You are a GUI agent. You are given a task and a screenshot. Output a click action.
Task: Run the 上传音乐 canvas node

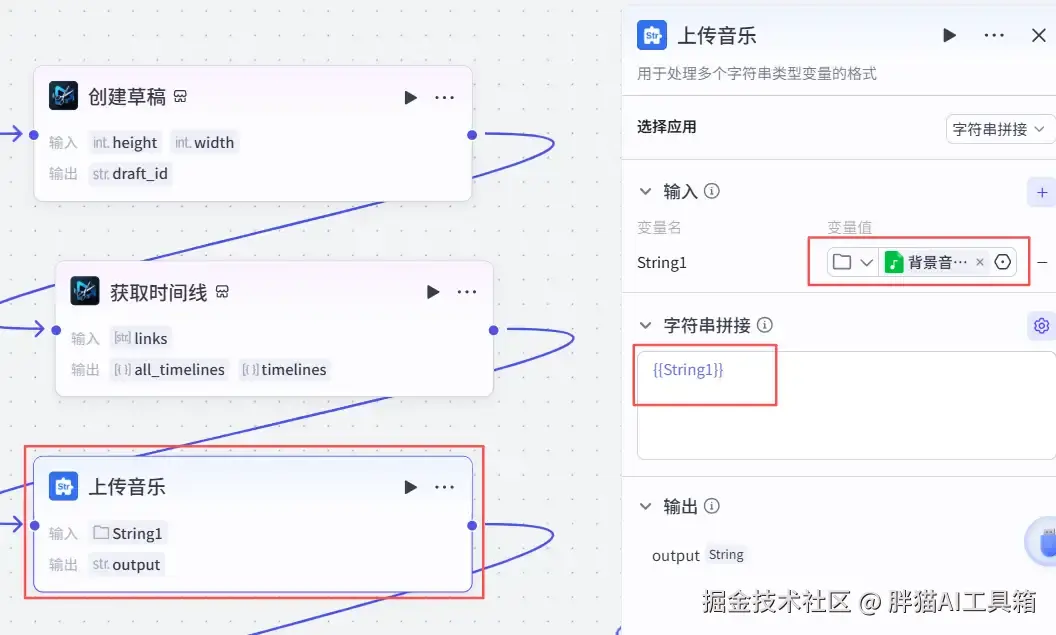pos(410,487)
